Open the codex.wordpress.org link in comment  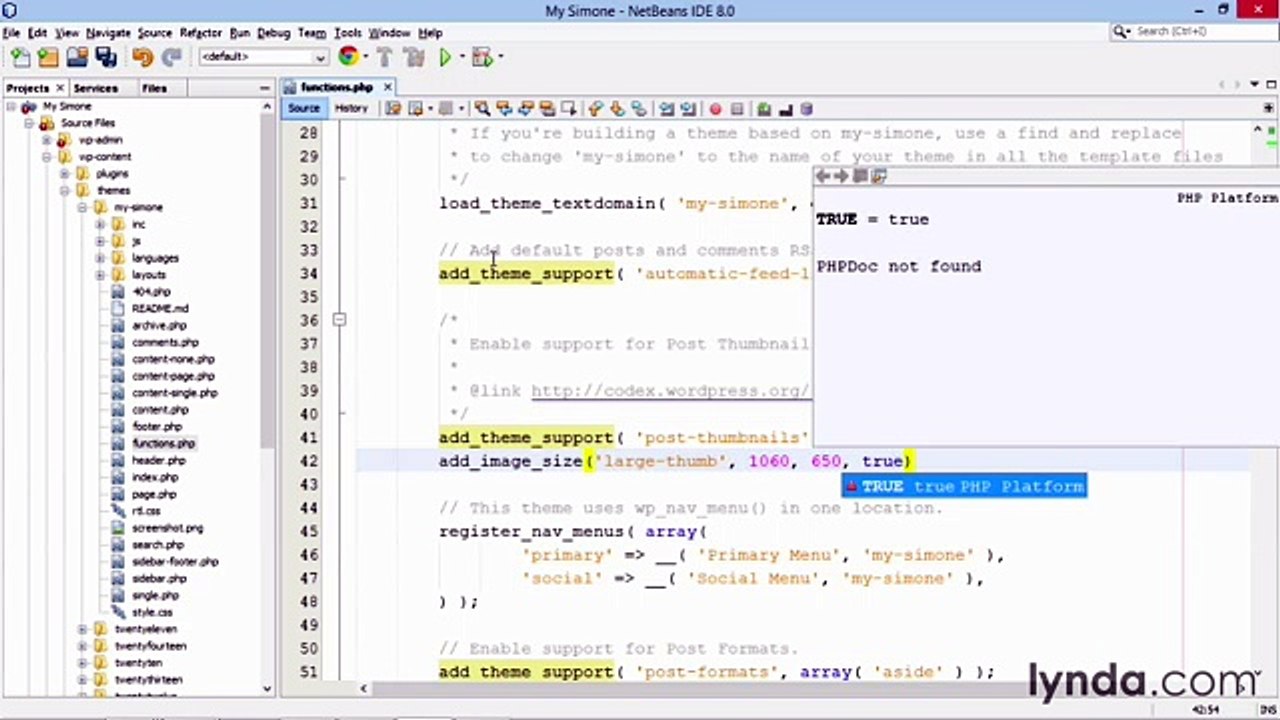670,390
